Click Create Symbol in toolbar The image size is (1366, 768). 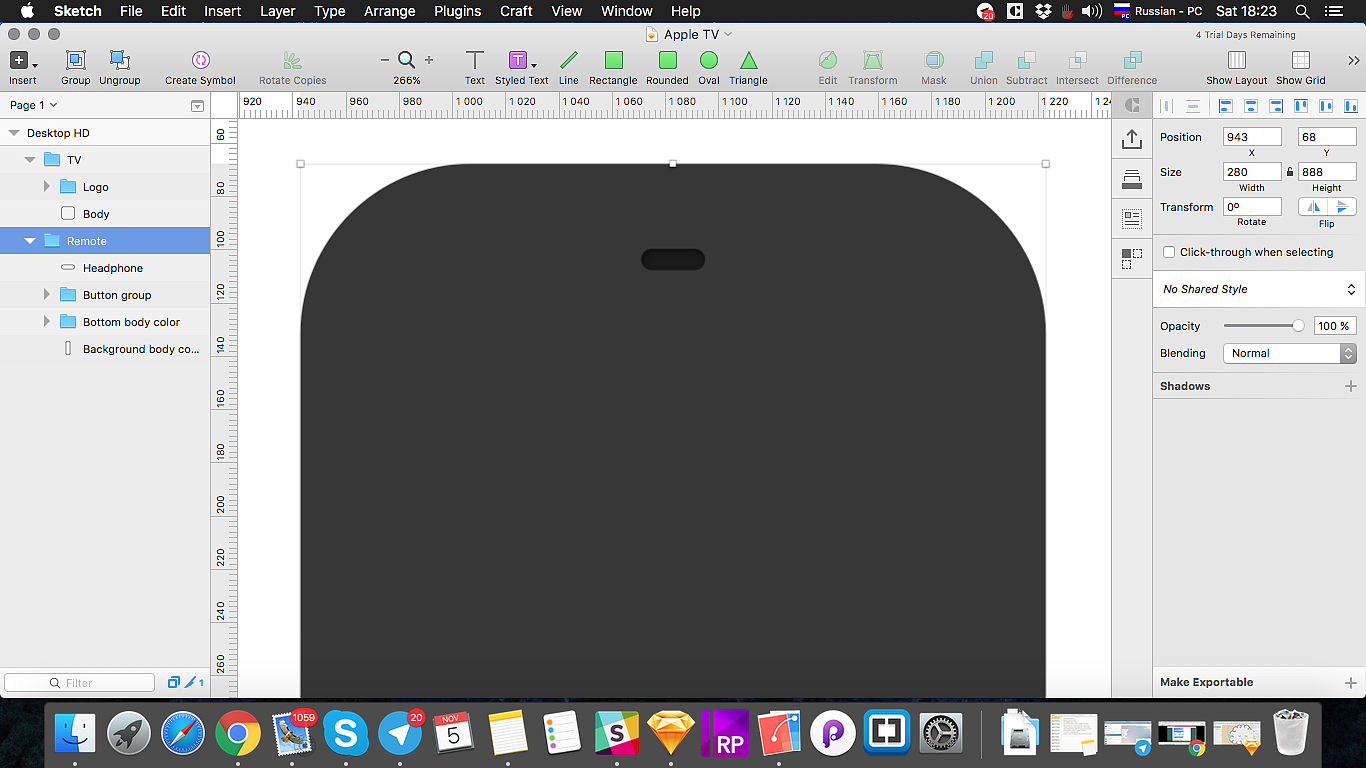click(x=200, y=62)
